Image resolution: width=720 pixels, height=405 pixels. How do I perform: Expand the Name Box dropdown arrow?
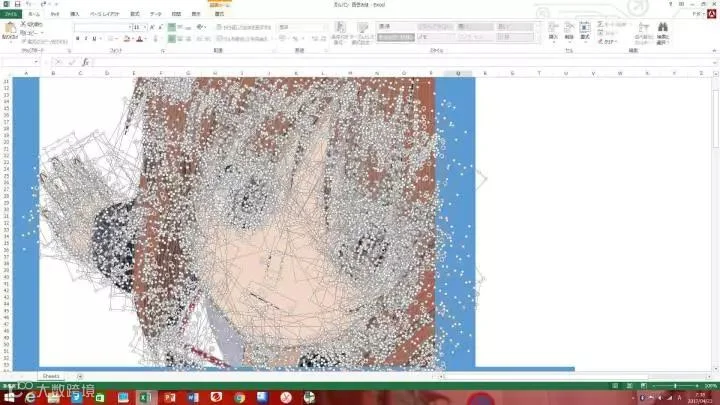36,62
